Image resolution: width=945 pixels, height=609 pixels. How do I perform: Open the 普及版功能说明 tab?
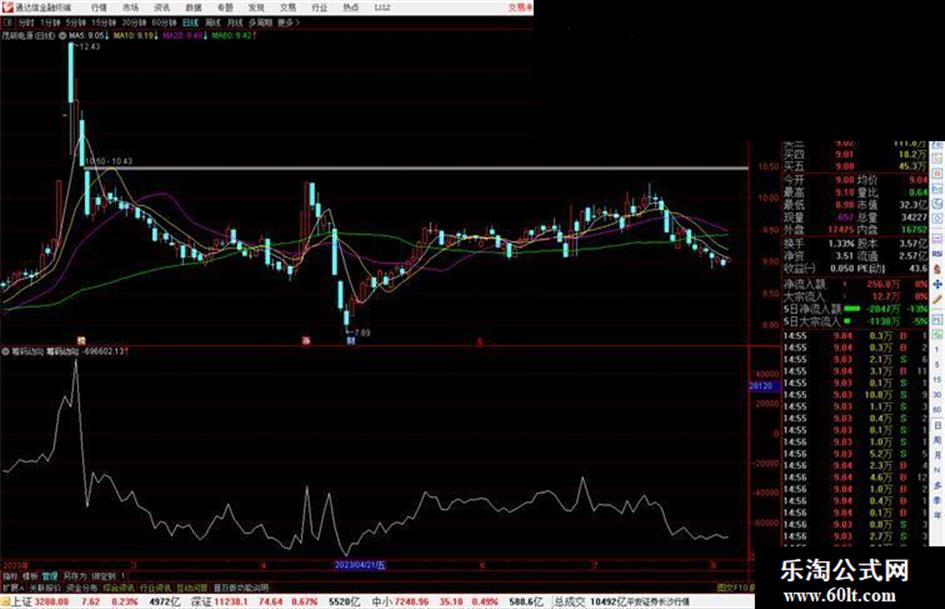[x=241, y=587]
